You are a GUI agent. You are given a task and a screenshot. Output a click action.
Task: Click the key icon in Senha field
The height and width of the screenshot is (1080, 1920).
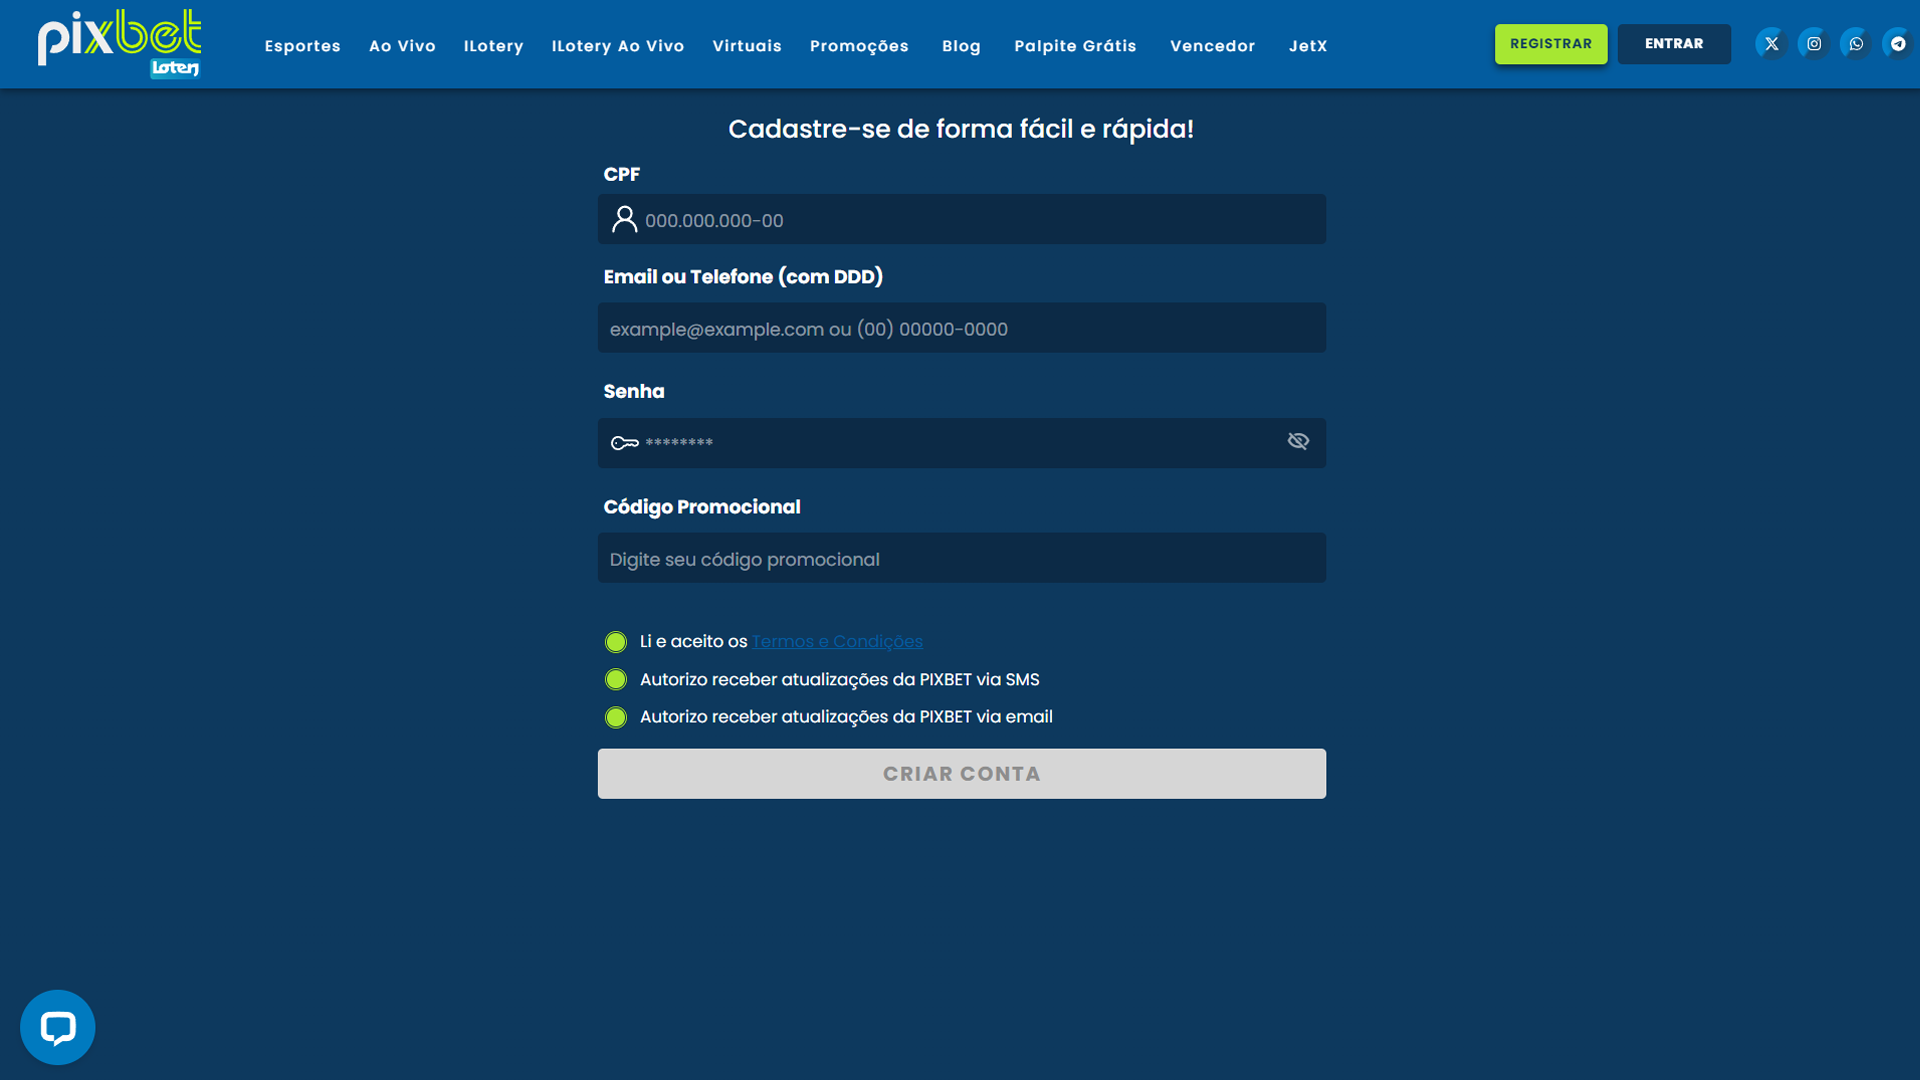[625, 443]
